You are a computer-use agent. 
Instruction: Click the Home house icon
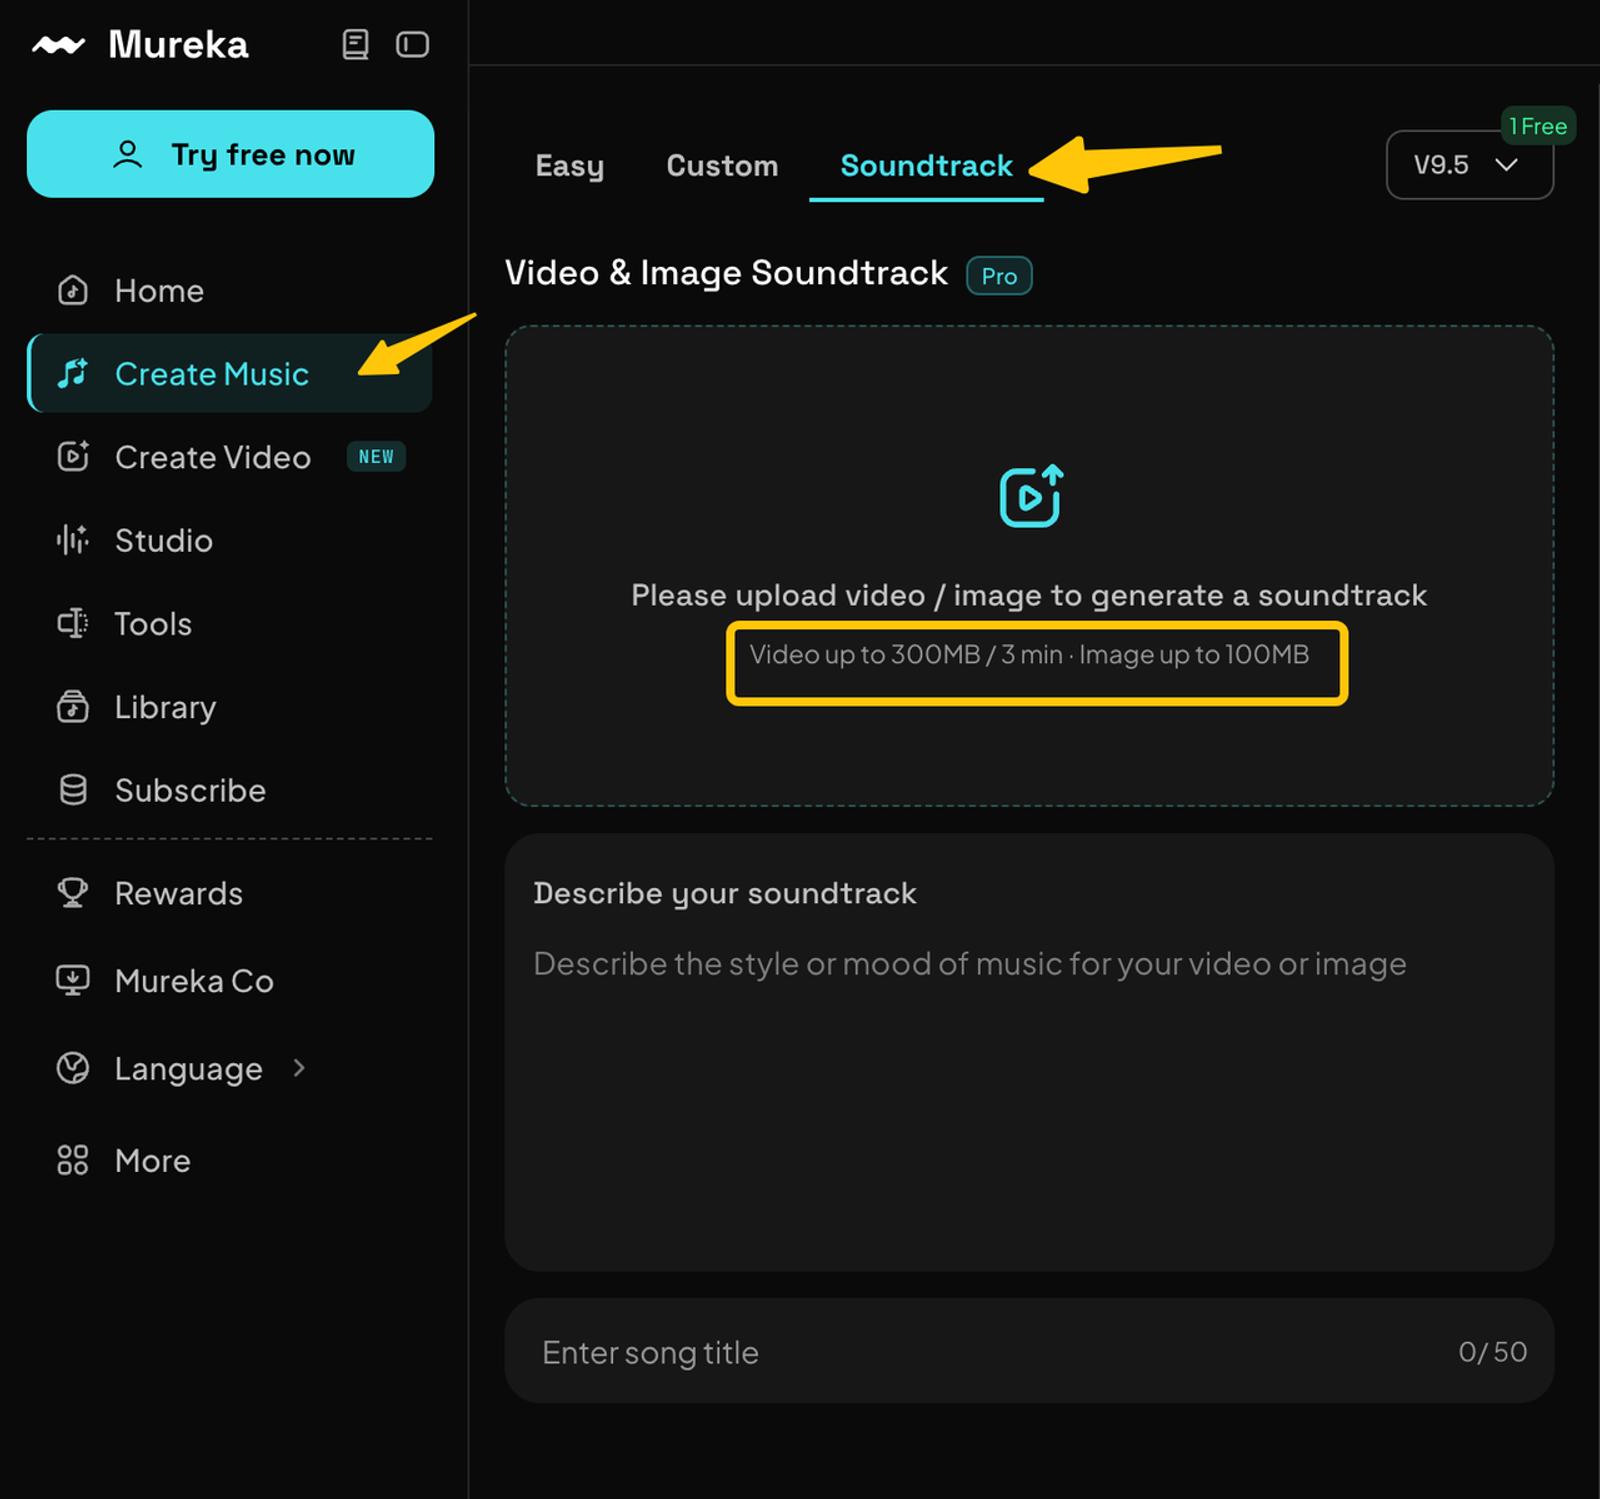point(72,290)
